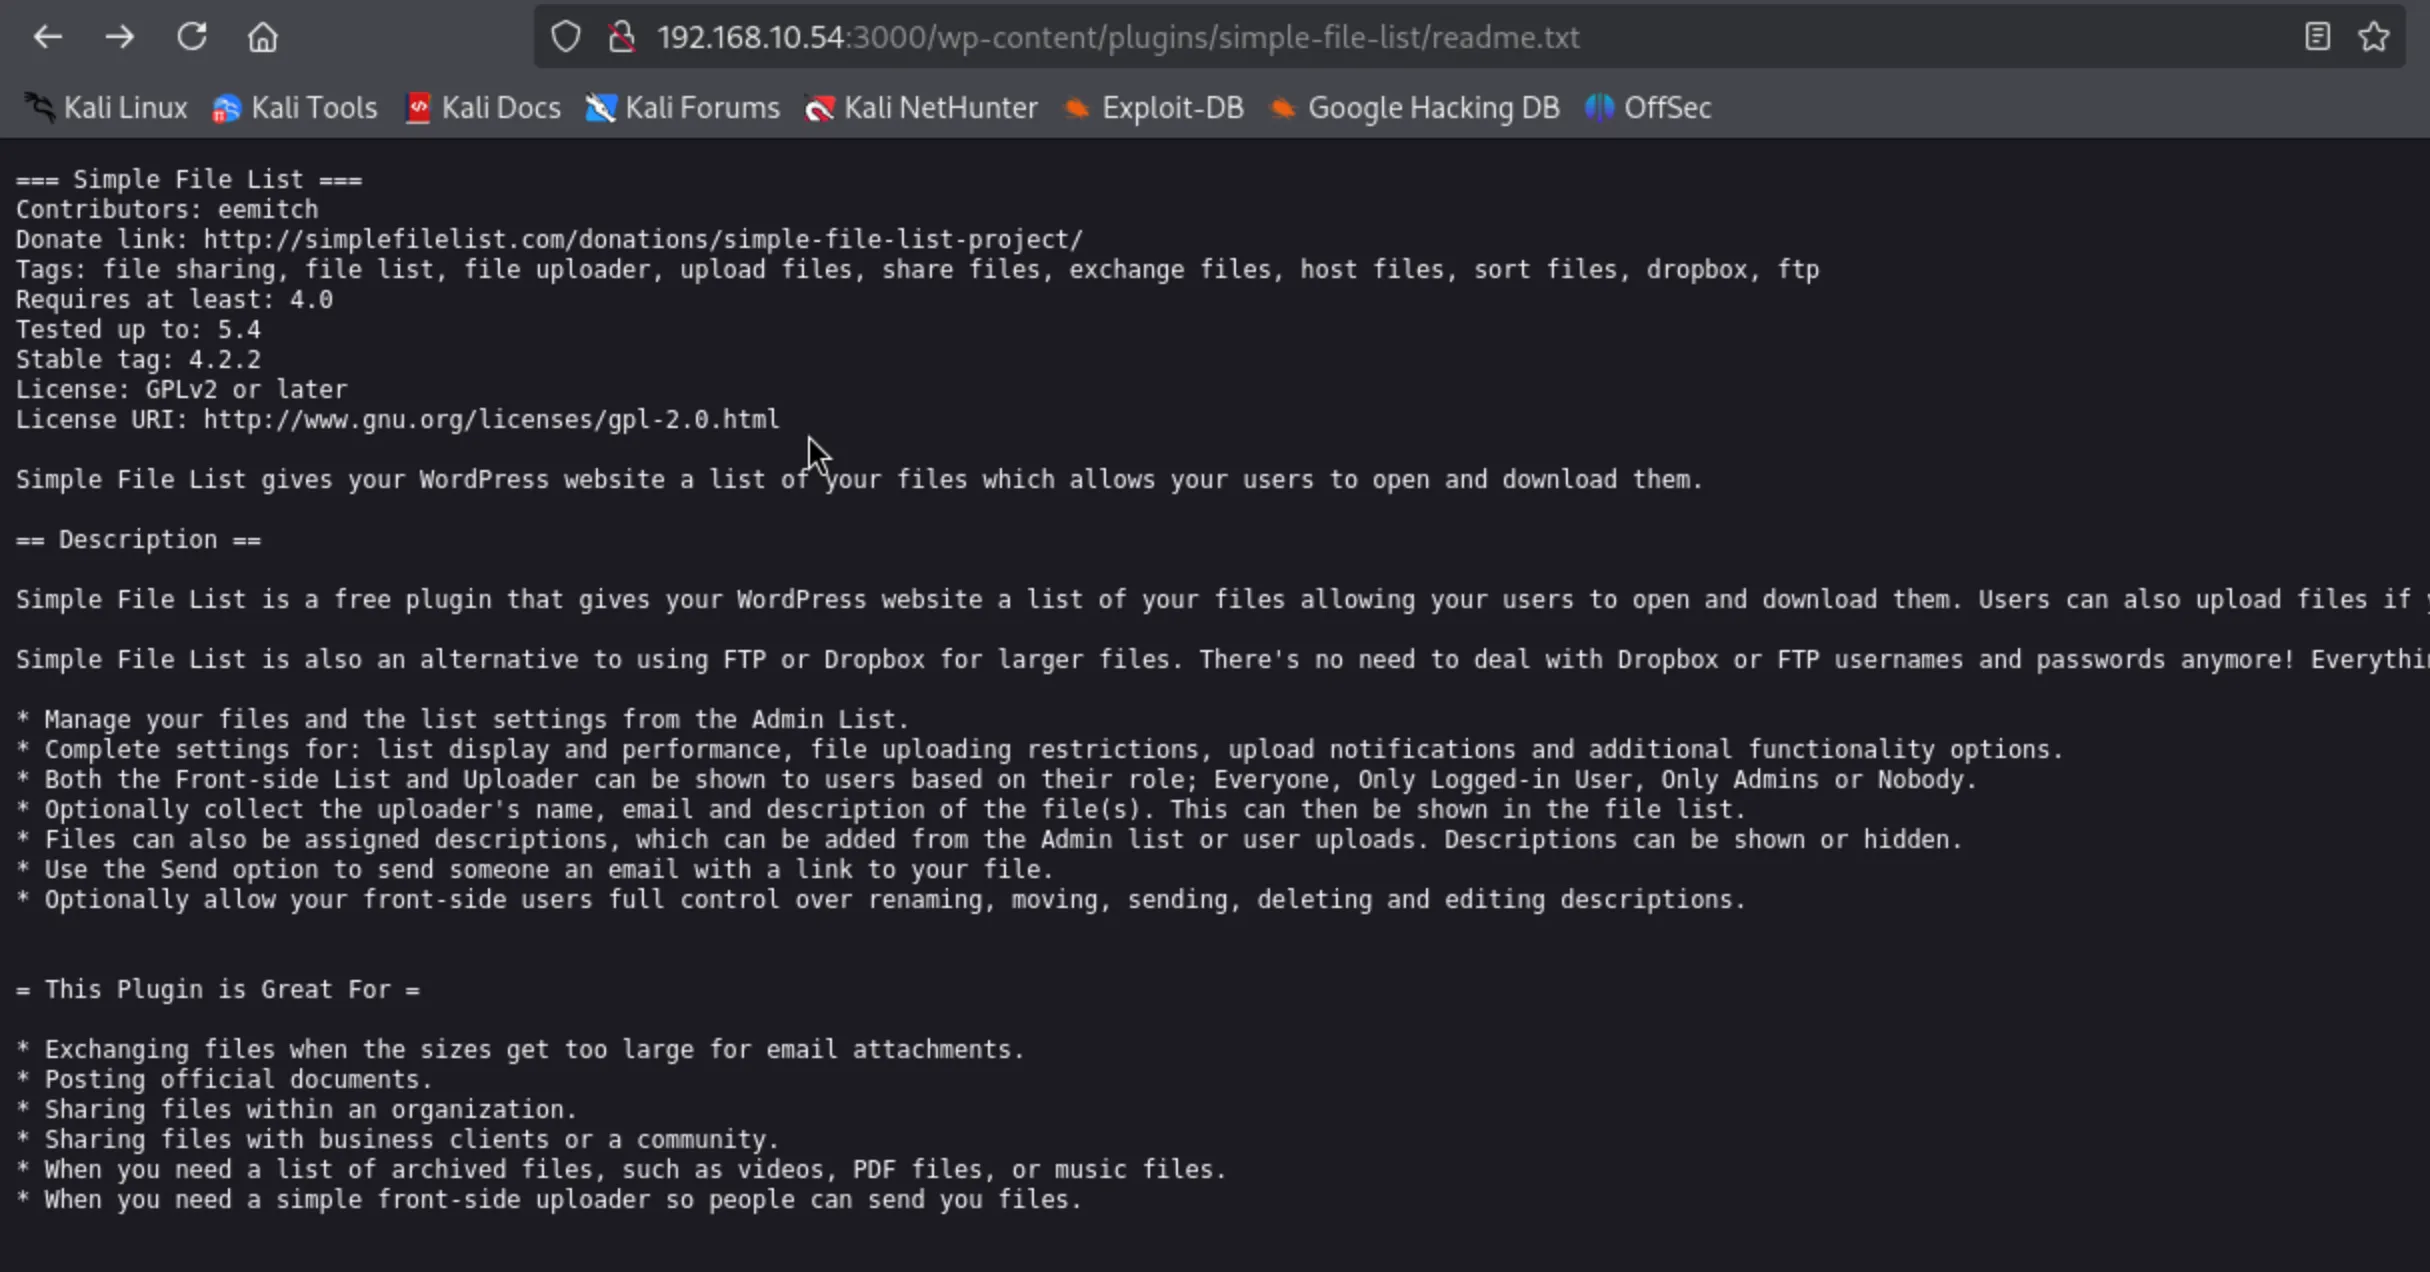Viewport: 2430px width, 1272px height.
Task: Open the Google Hacking DB bookmark
Action: point(1415,108)
